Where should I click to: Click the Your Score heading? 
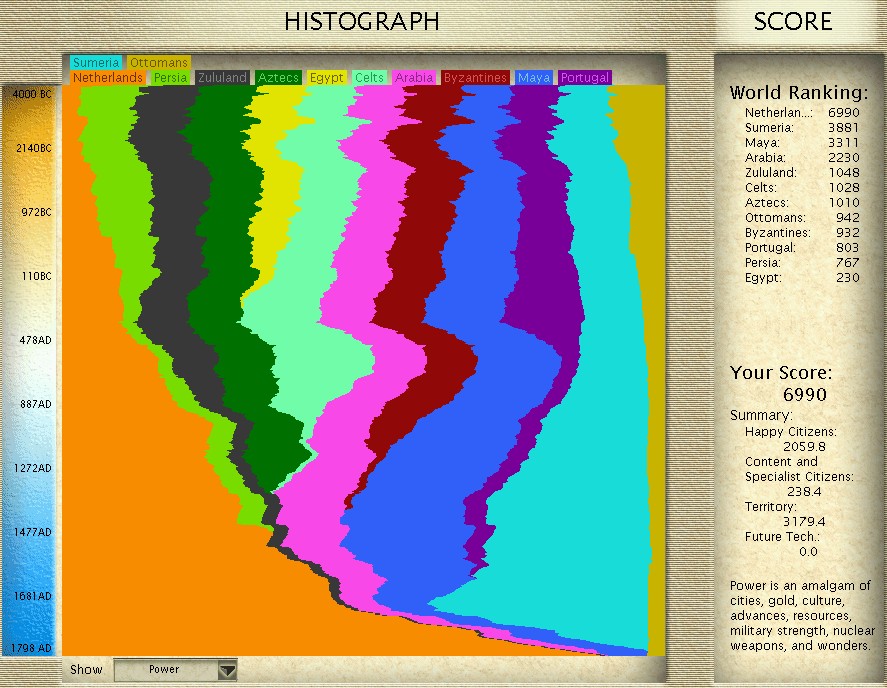click(x=781, y=373)
